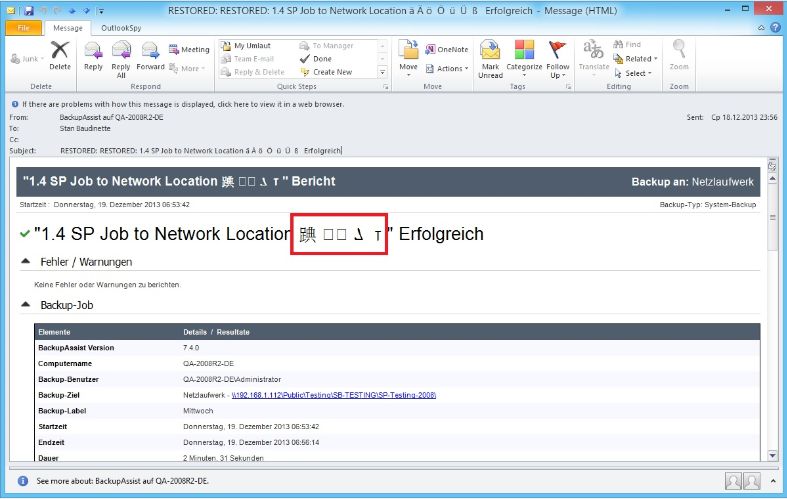This screenshot has height=499, width=787.
Task: Click the Outlook Help icon
Action: [775, 28]
